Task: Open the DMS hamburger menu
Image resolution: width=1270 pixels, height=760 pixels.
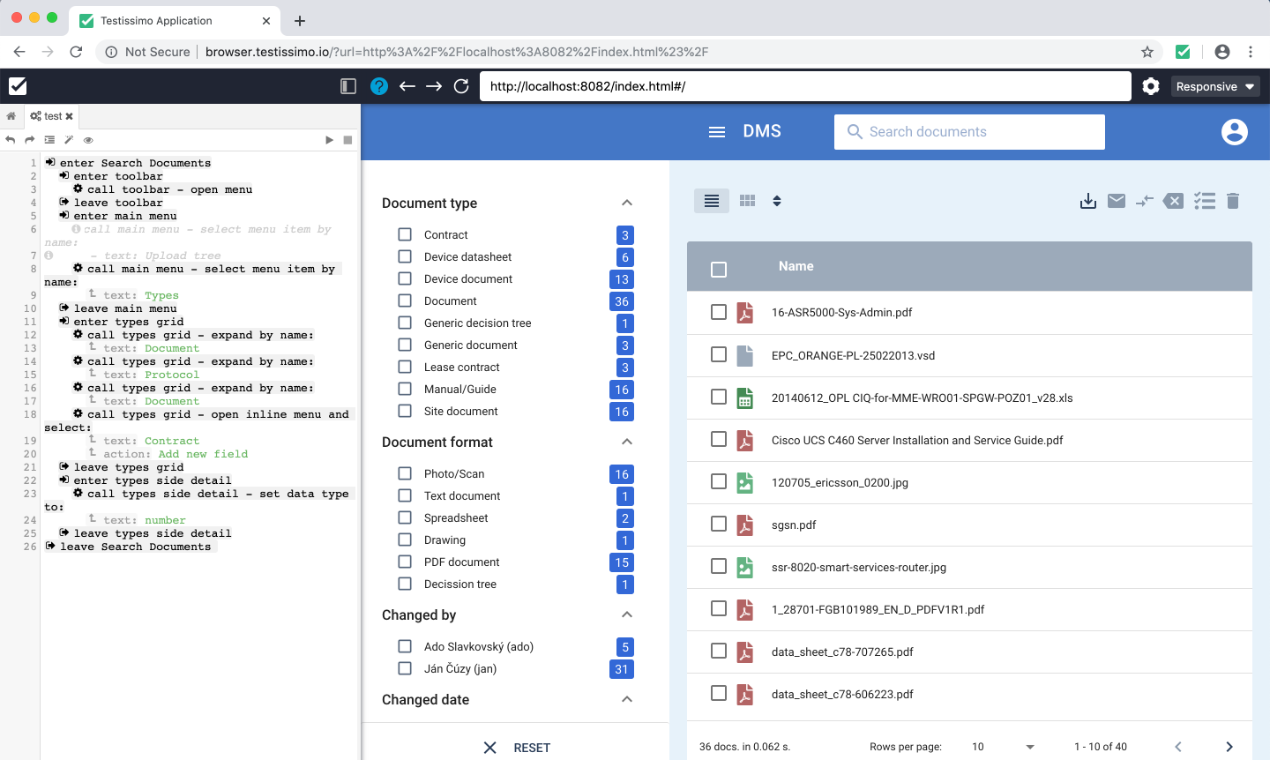Action: coord(717,132)
